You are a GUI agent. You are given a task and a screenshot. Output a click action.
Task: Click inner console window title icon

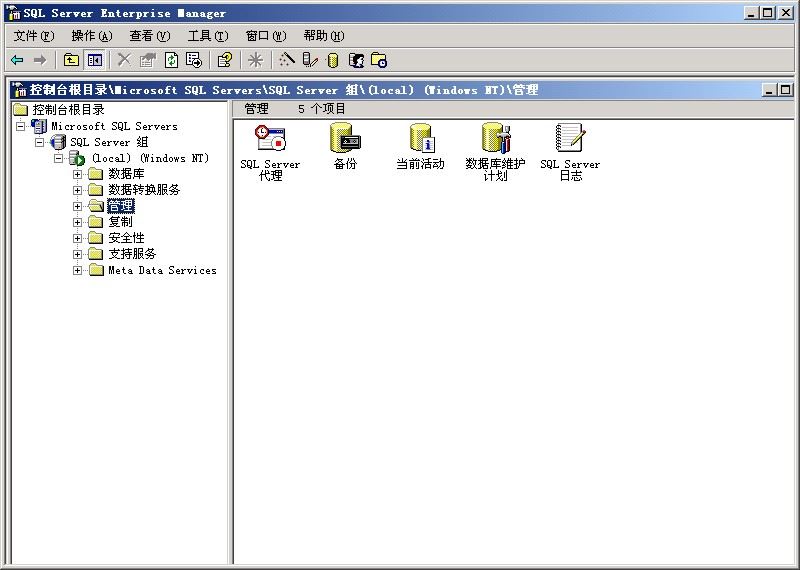19,90
